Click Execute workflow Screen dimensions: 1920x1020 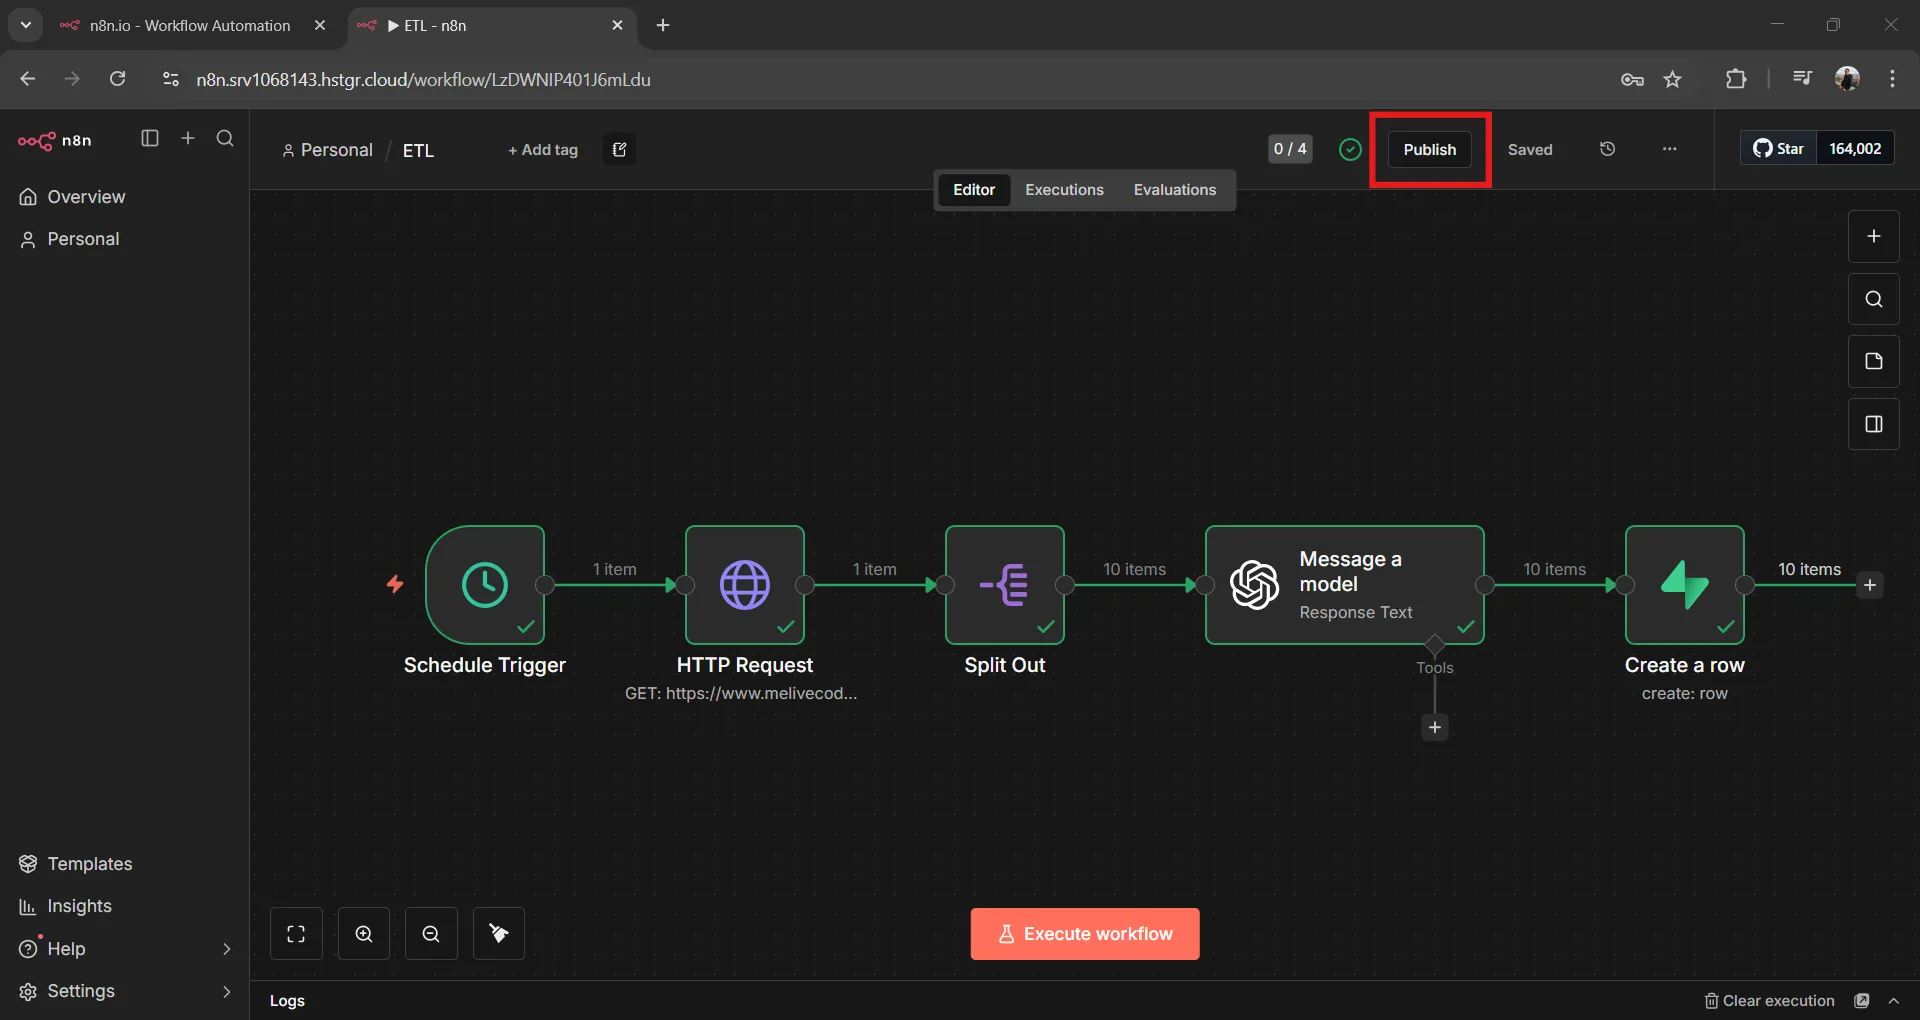pyautogui.click(x=1085, y=933)
